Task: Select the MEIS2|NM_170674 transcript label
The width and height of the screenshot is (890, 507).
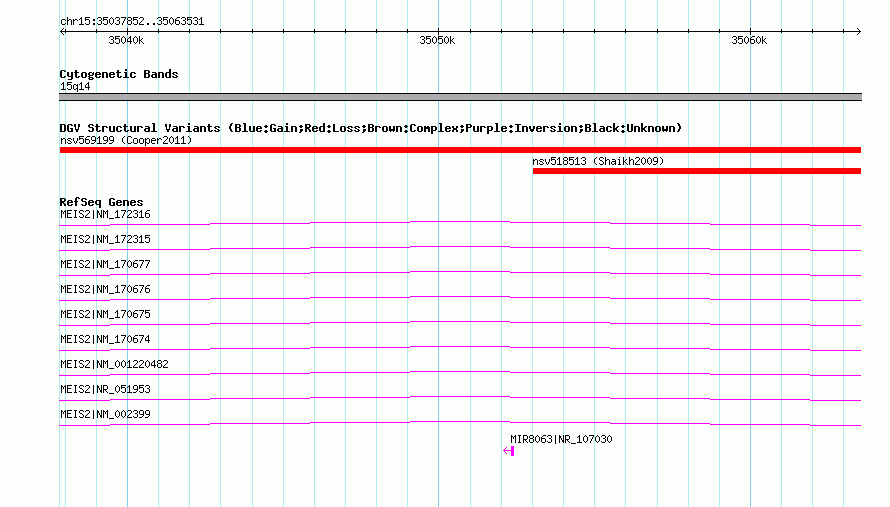Action: point(106,339)
